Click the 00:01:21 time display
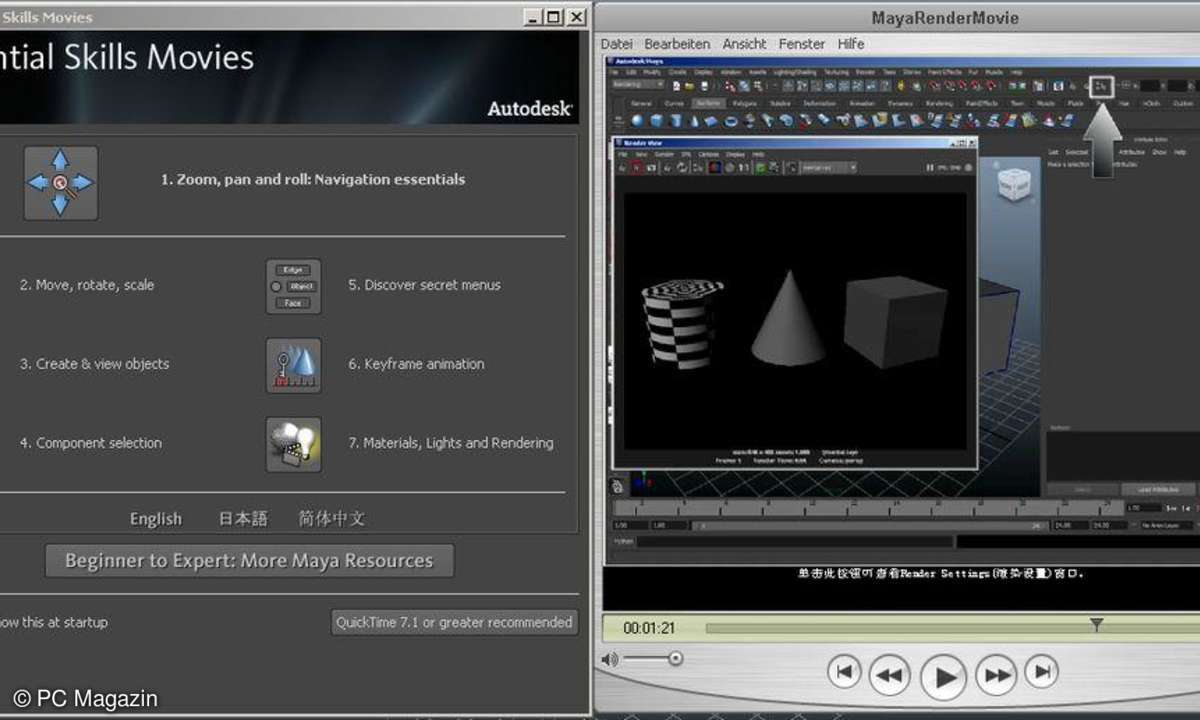The width and height of the screenshot is (1200, 720). pos(649,629)
